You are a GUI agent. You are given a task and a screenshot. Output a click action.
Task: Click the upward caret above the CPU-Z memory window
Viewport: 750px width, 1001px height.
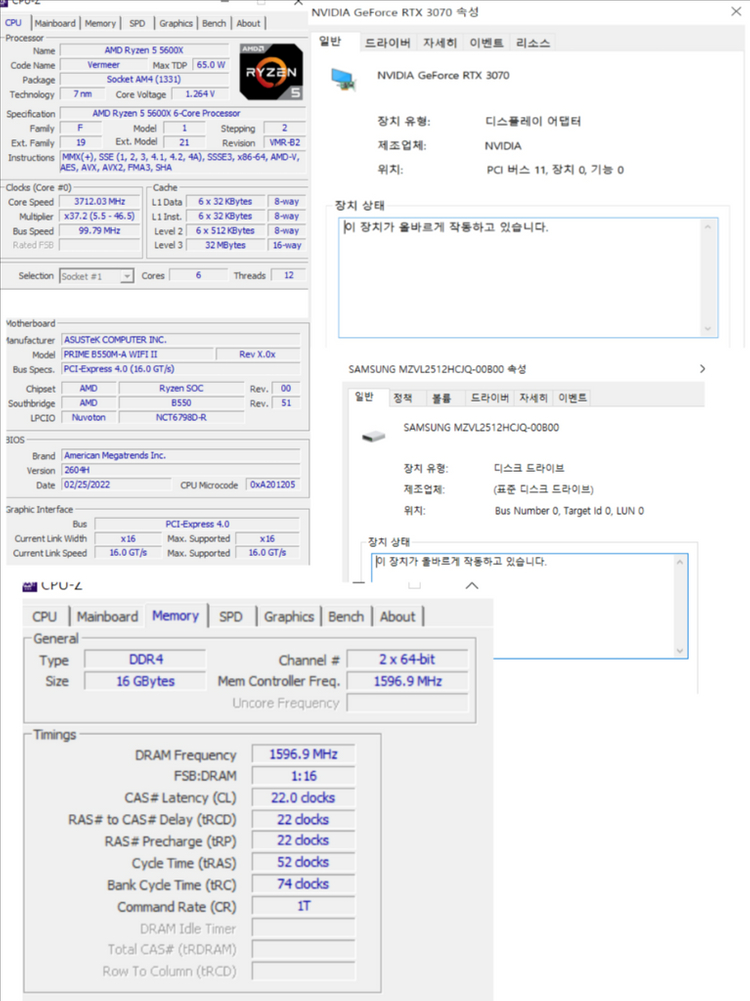point(472,585)
